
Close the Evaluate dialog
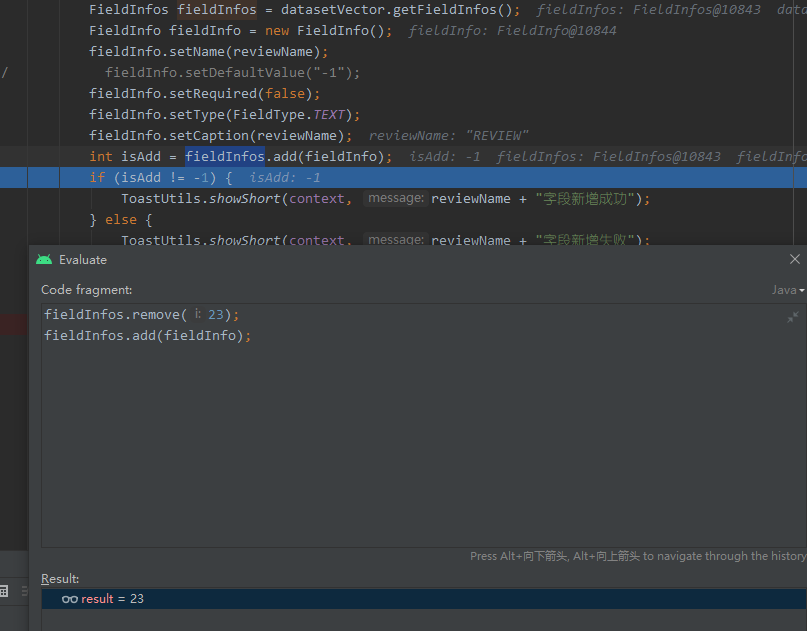795,259
